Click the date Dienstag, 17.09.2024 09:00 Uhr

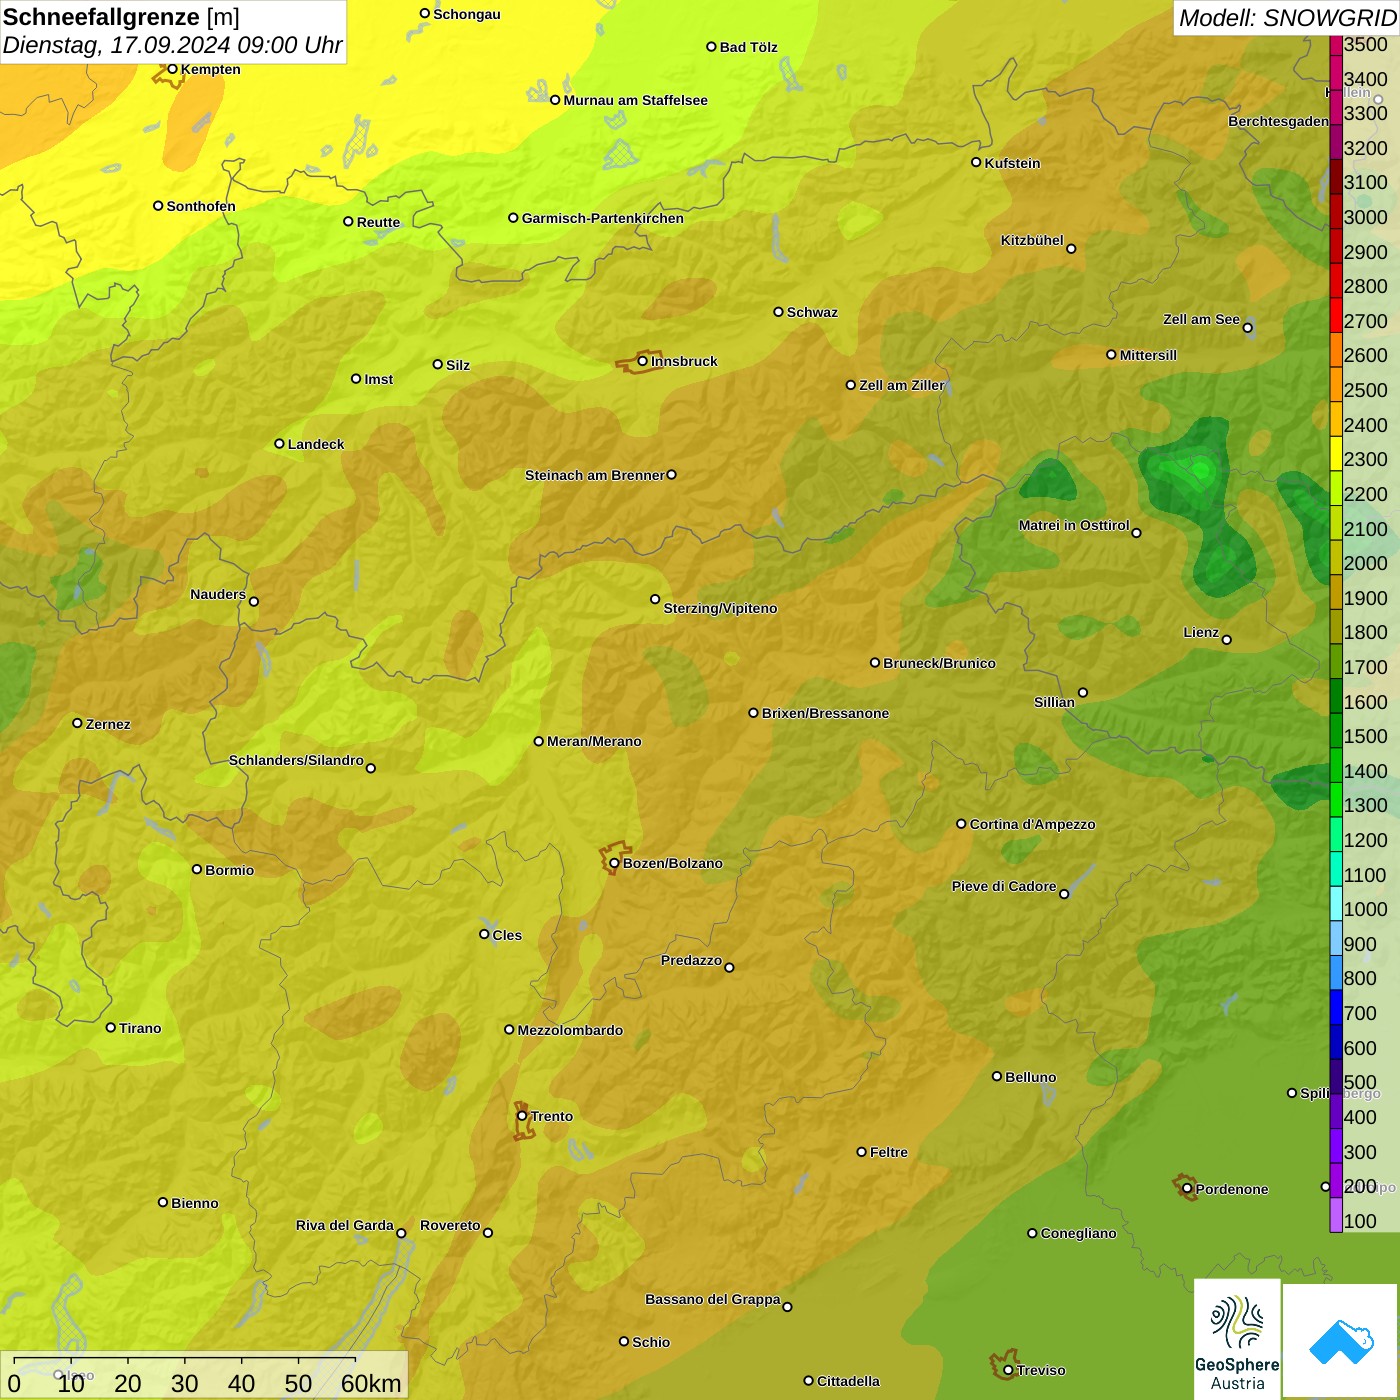(172, 45)
